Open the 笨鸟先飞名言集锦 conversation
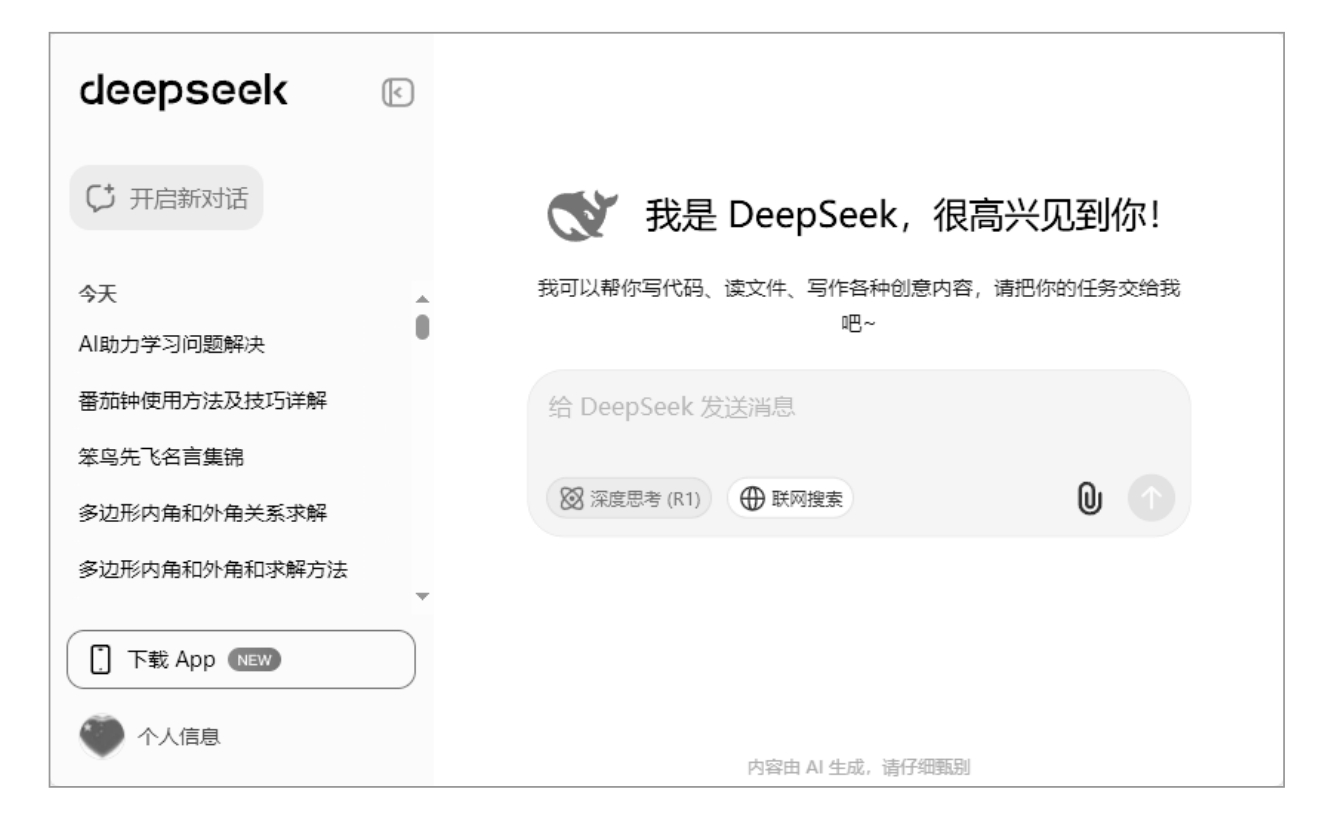This screenshot has height=813, width=1324. tap(161, 458)
